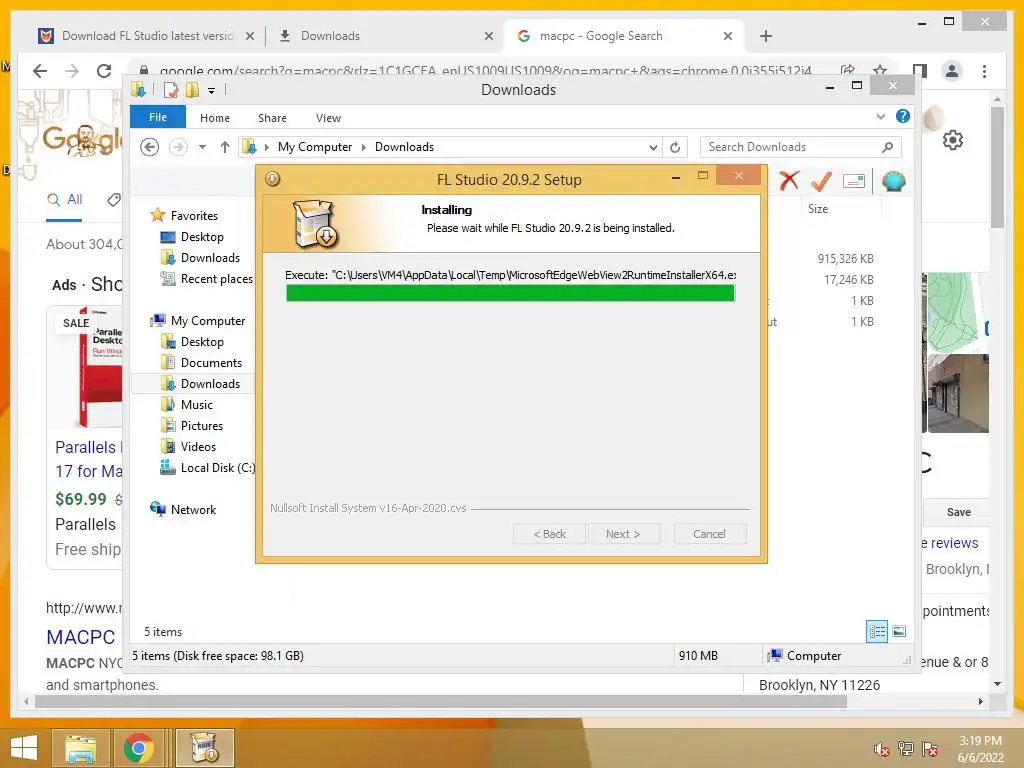1024x768 pixels.
Task: Click FL Studio installer taskbar button
Action: [205, 748]
